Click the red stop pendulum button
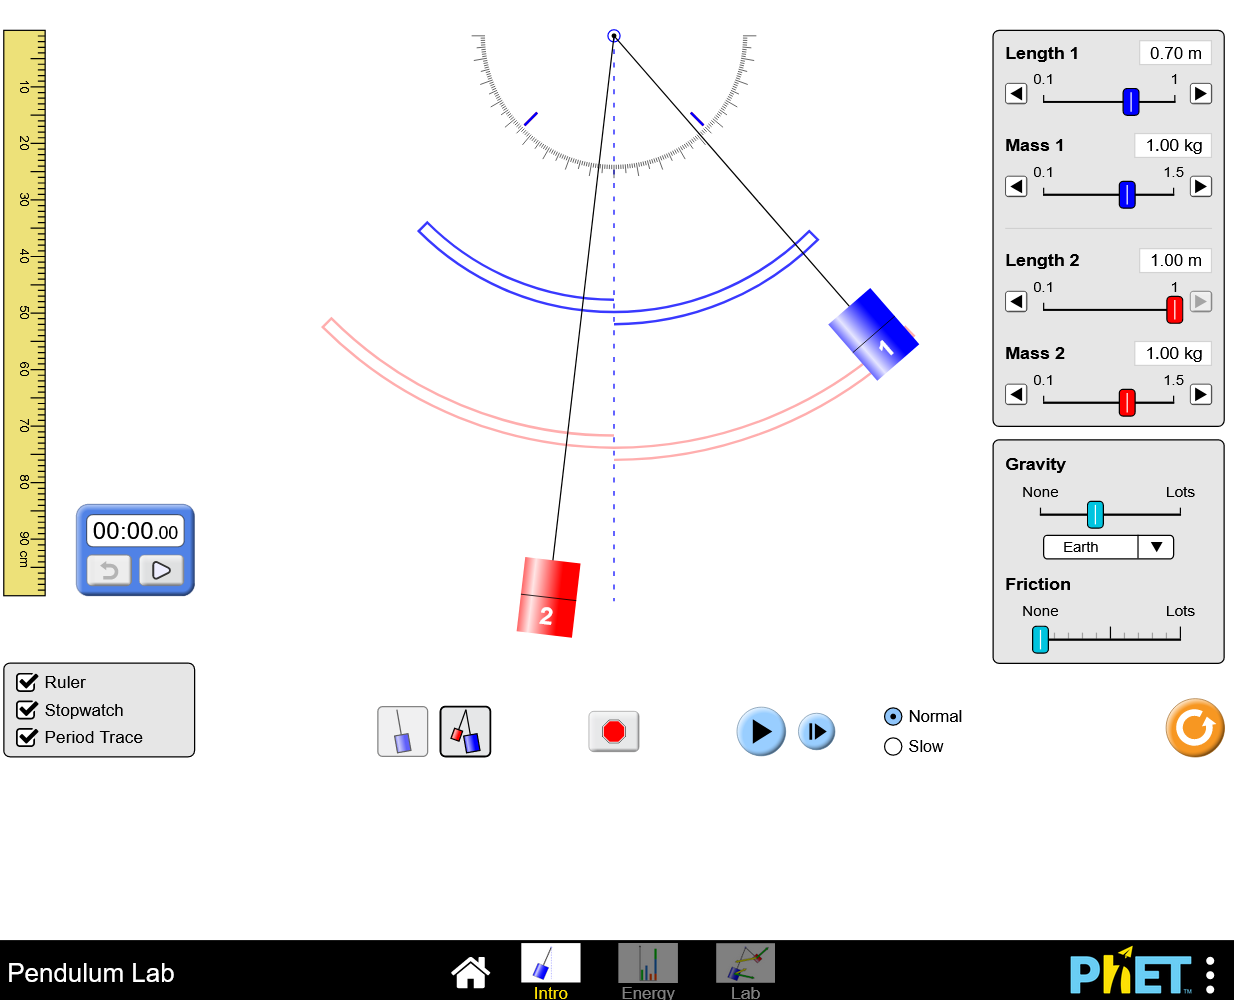 613,732
